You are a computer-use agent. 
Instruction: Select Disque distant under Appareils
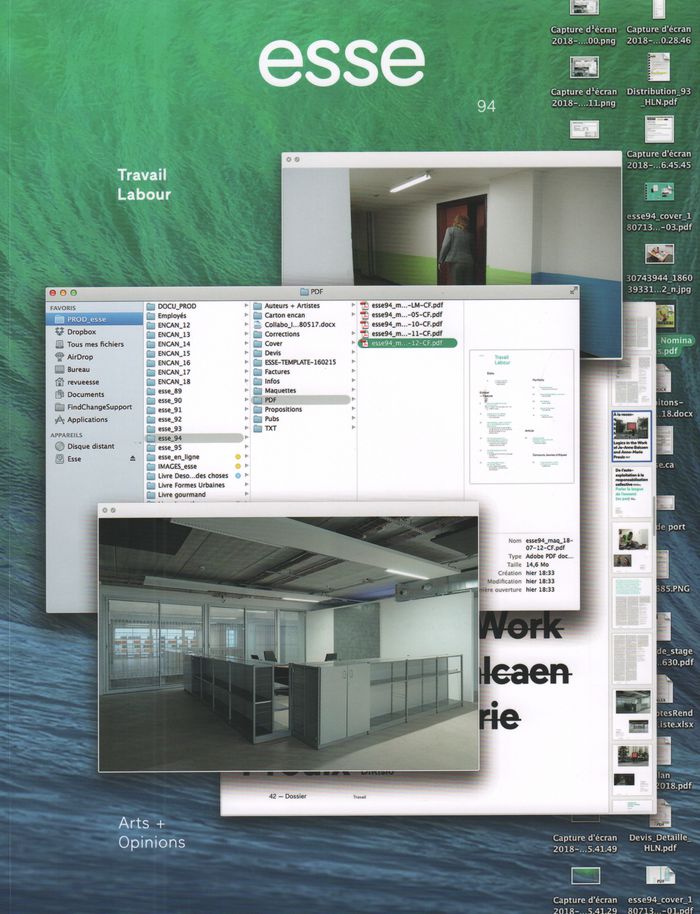91,446
